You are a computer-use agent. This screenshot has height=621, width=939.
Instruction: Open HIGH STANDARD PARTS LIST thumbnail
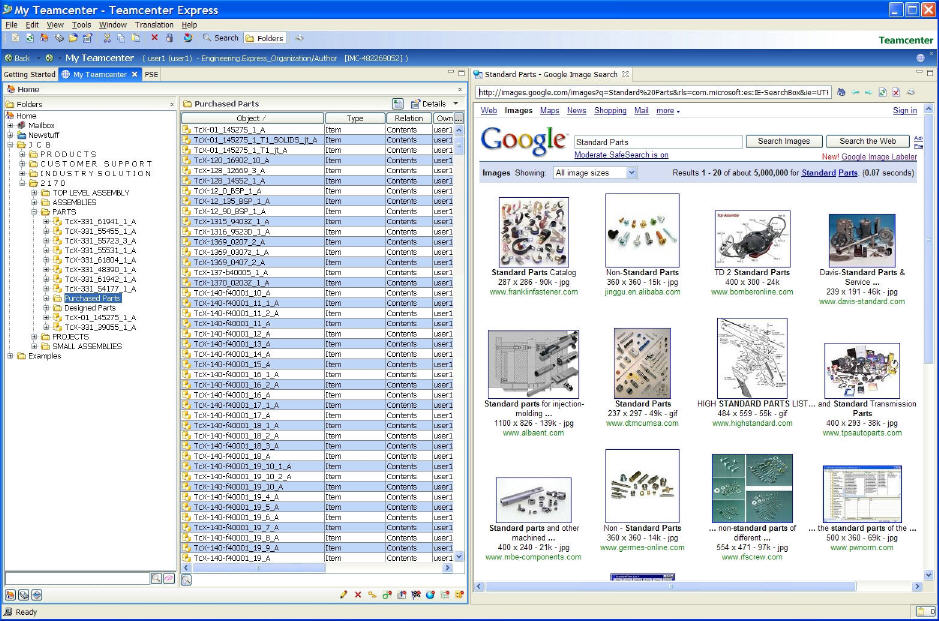752,358
